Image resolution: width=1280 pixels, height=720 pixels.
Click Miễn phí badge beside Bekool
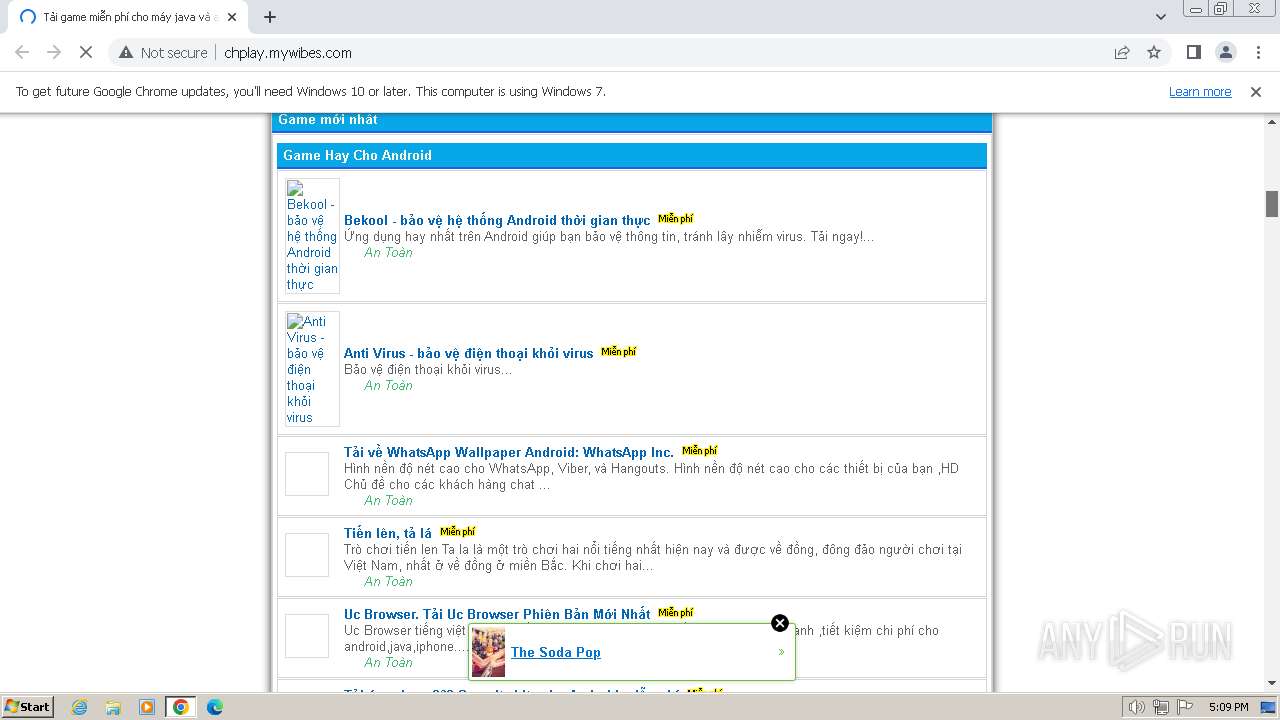[675, 219]
